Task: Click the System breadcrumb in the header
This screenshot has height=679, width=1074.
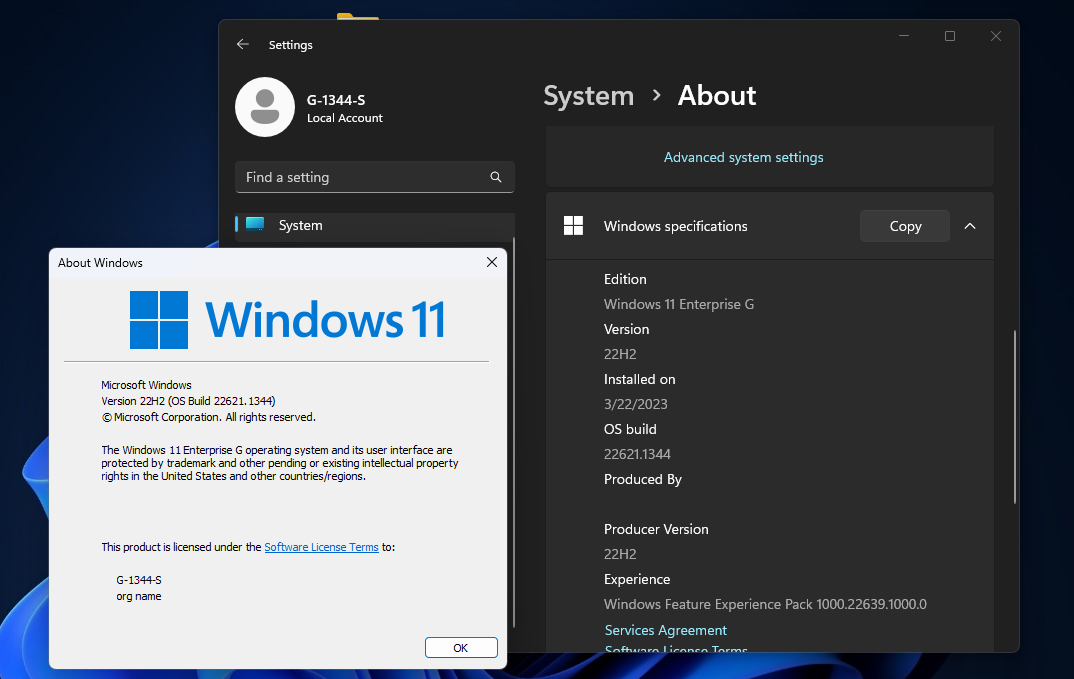Action: (588, 95)
